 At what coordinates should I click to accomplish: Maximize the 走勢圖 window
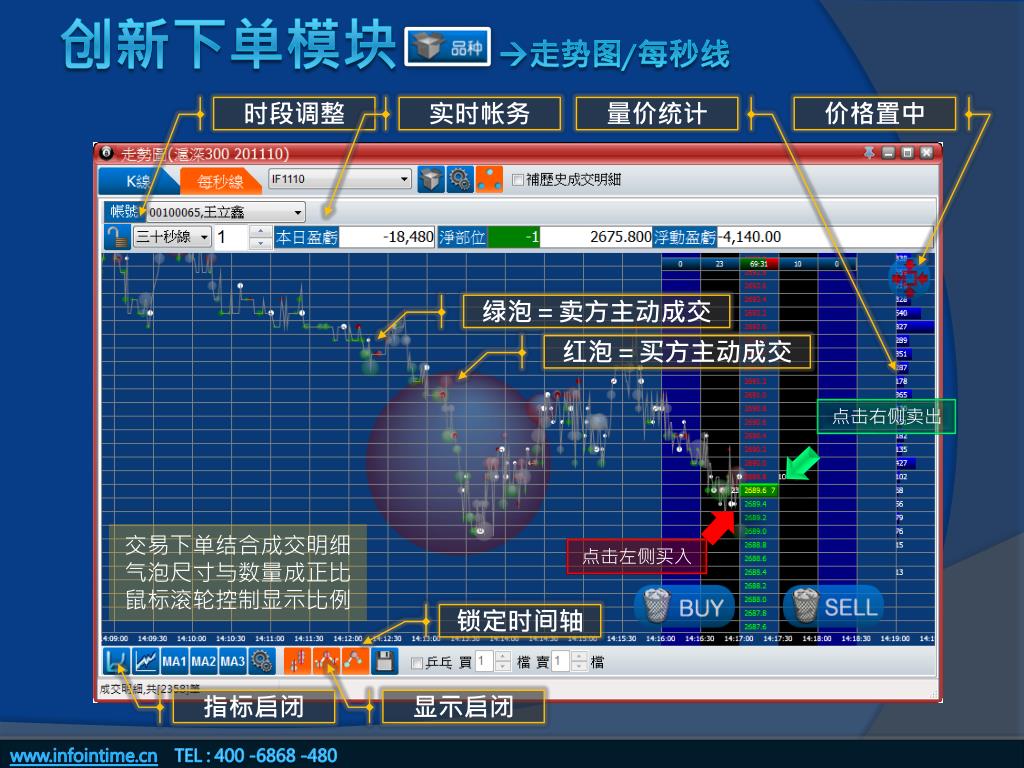(x=907, y=153)
